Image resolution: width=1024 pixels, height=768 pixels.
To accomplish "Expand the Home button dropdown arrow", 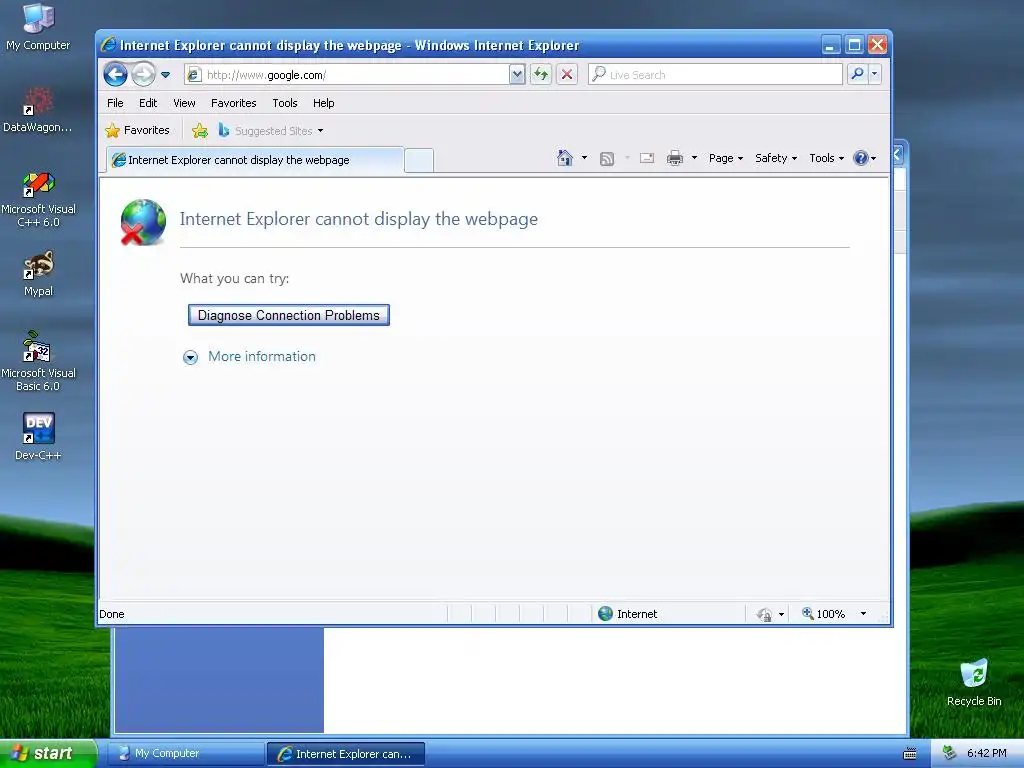I will tap(584, 158).
